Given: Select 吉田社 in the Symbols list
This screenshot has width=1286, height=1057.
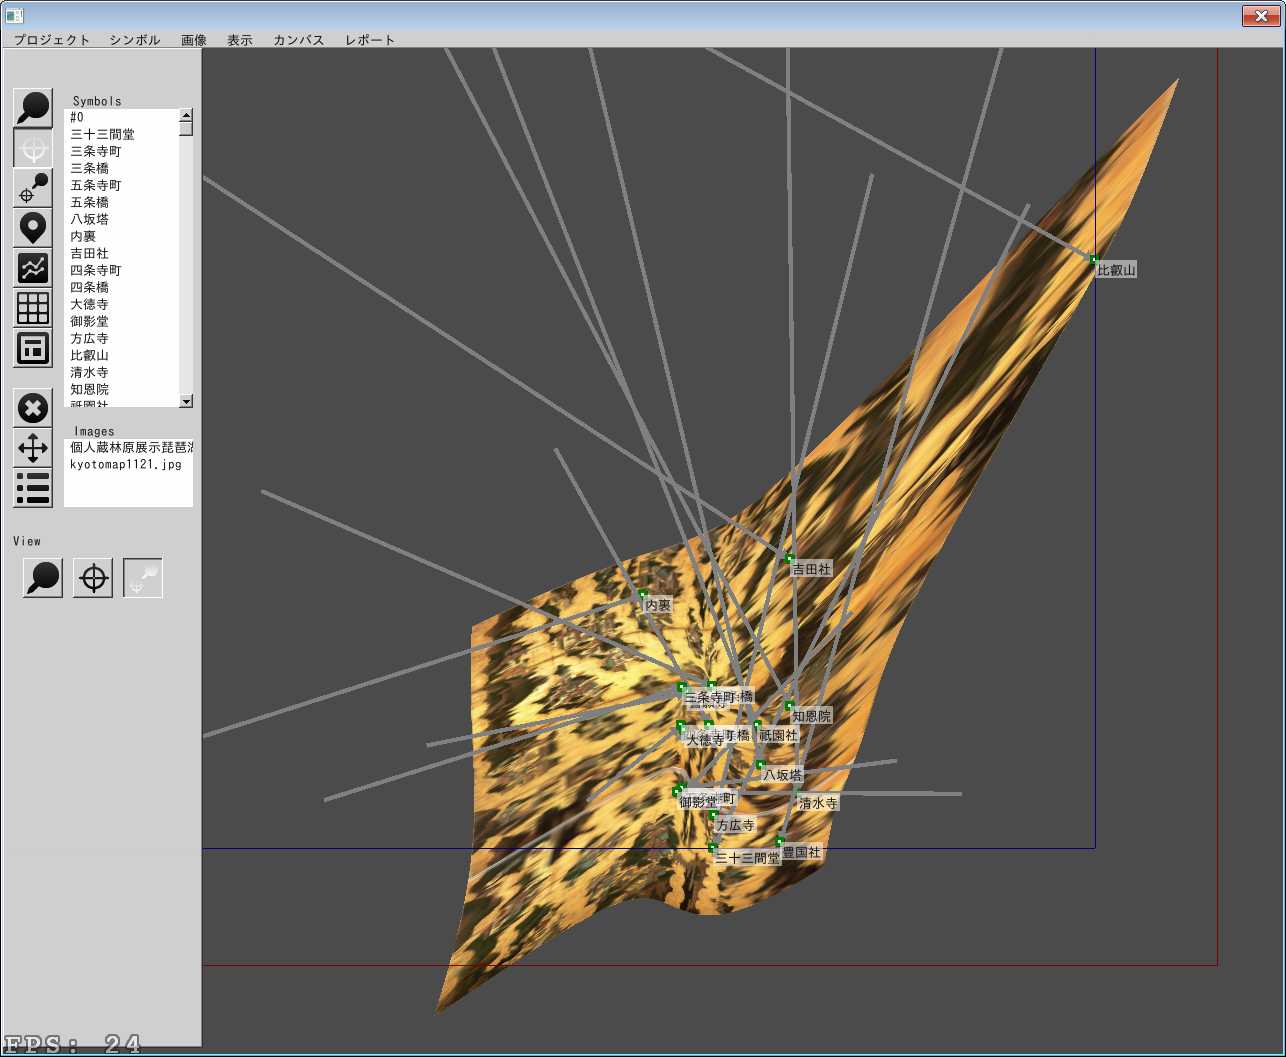Looking at the screenshot, I should pos(121,253).
